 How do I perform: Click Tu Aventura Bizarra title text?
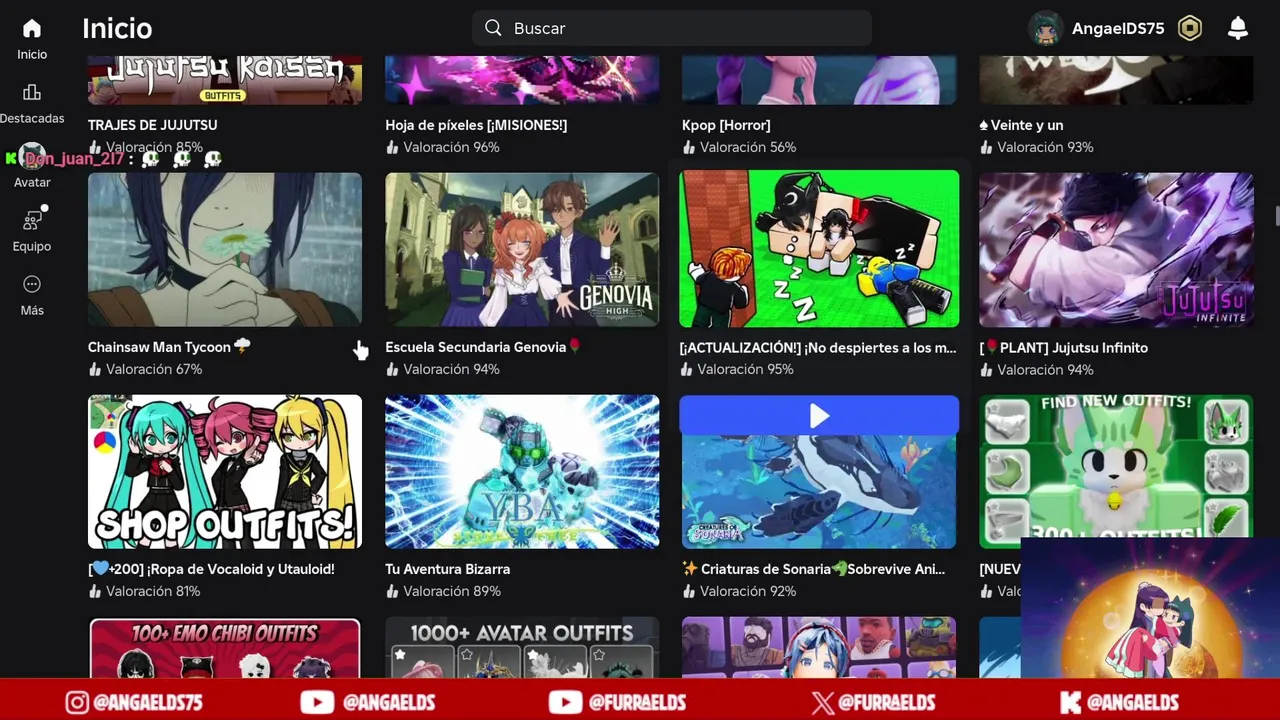click(x=447, y=569)
